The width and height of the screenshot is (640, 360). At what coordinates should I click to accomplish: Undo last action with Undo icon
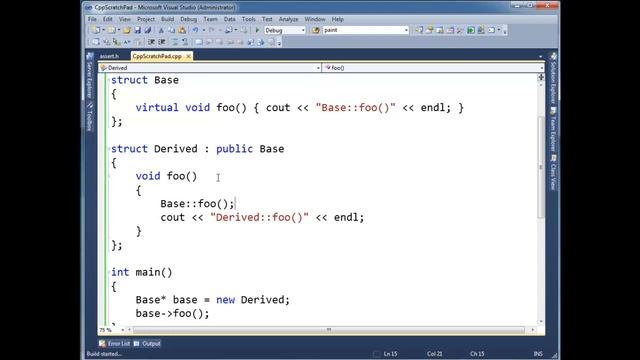click(x=196, y=30)
